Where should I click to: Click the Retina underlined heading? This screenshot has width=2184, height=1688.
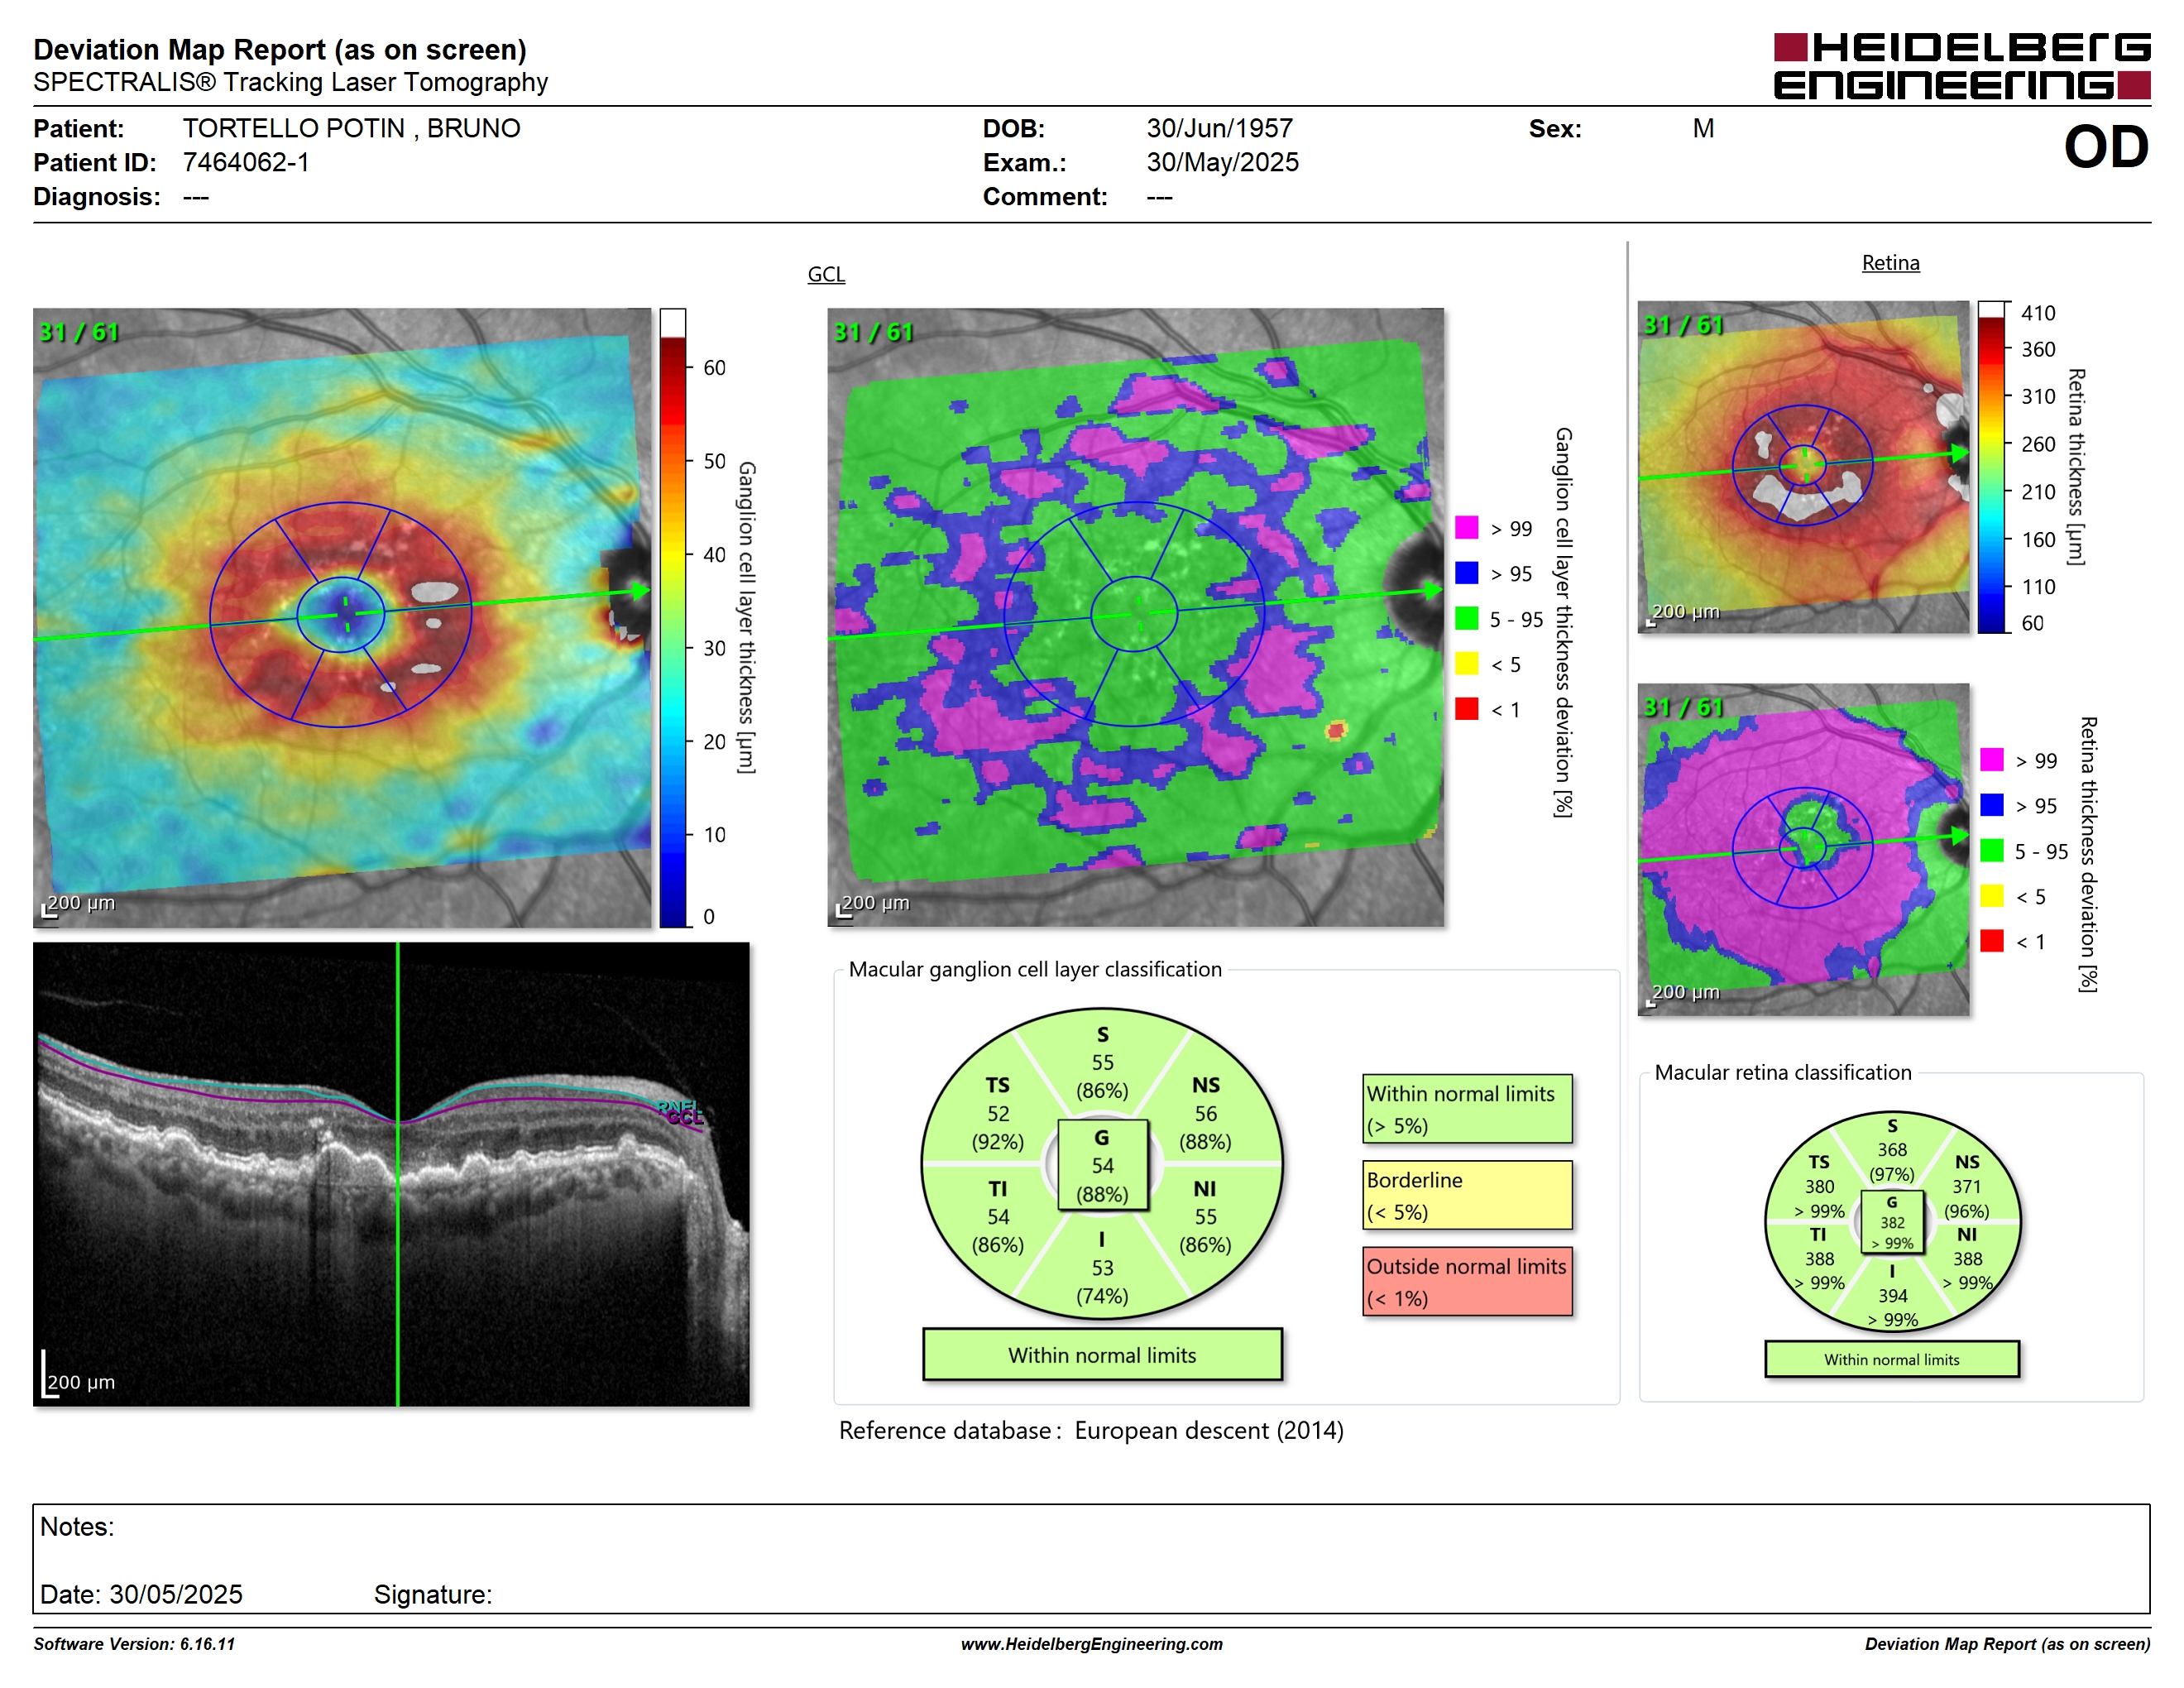[1890, 263]
